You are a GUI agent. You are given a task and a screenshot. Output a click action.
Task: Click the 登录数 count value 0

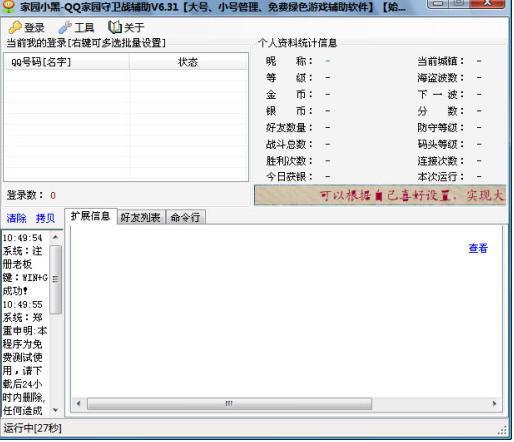tap(53, 196)
